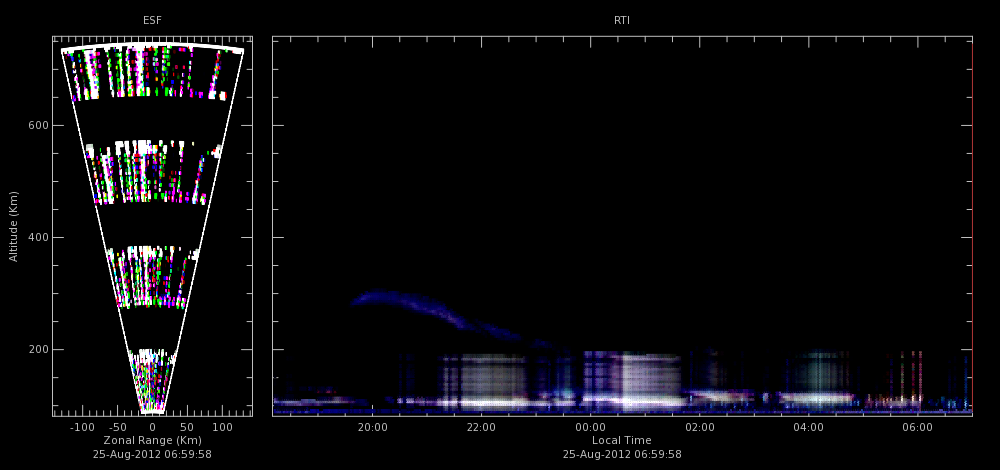This screenshot has width=1000, height=470.
Task: Click the Altitude (Km) axis label
Action: click(13, 226)
